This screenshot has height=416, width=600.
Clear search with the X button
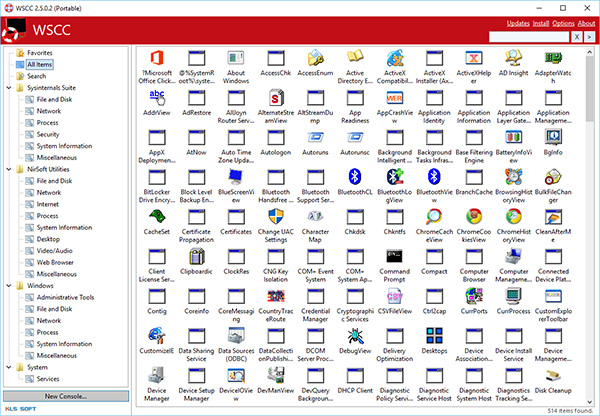[577, 37]
